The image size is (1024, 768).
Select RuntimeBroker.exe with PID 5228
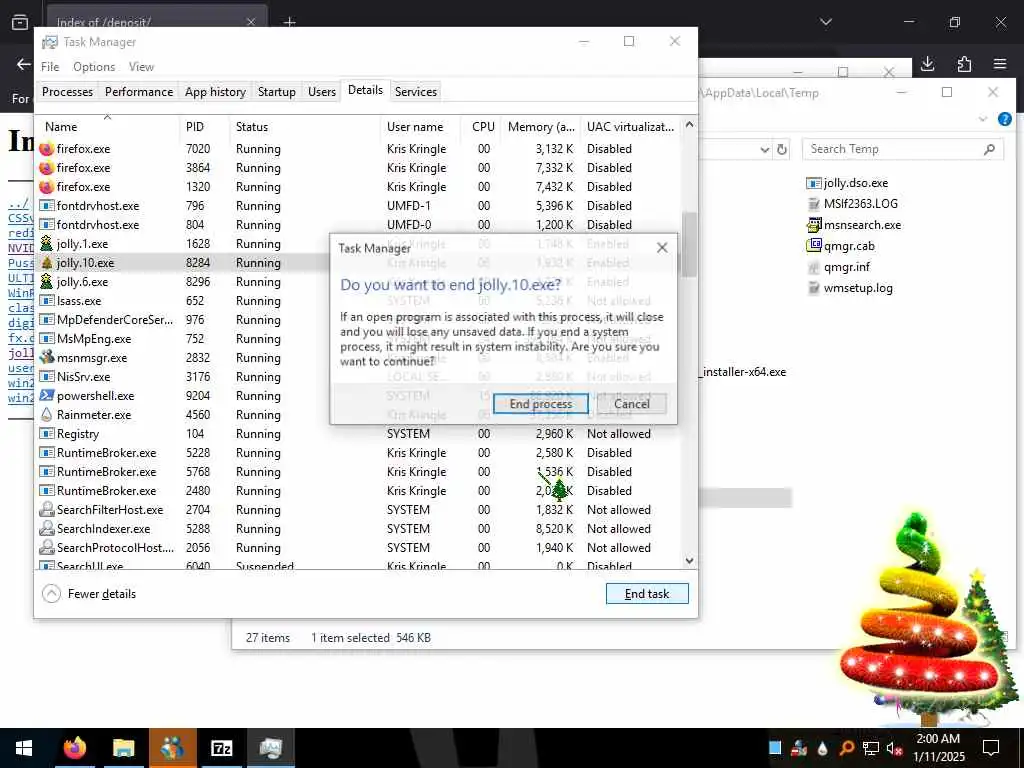click(358, 453)
